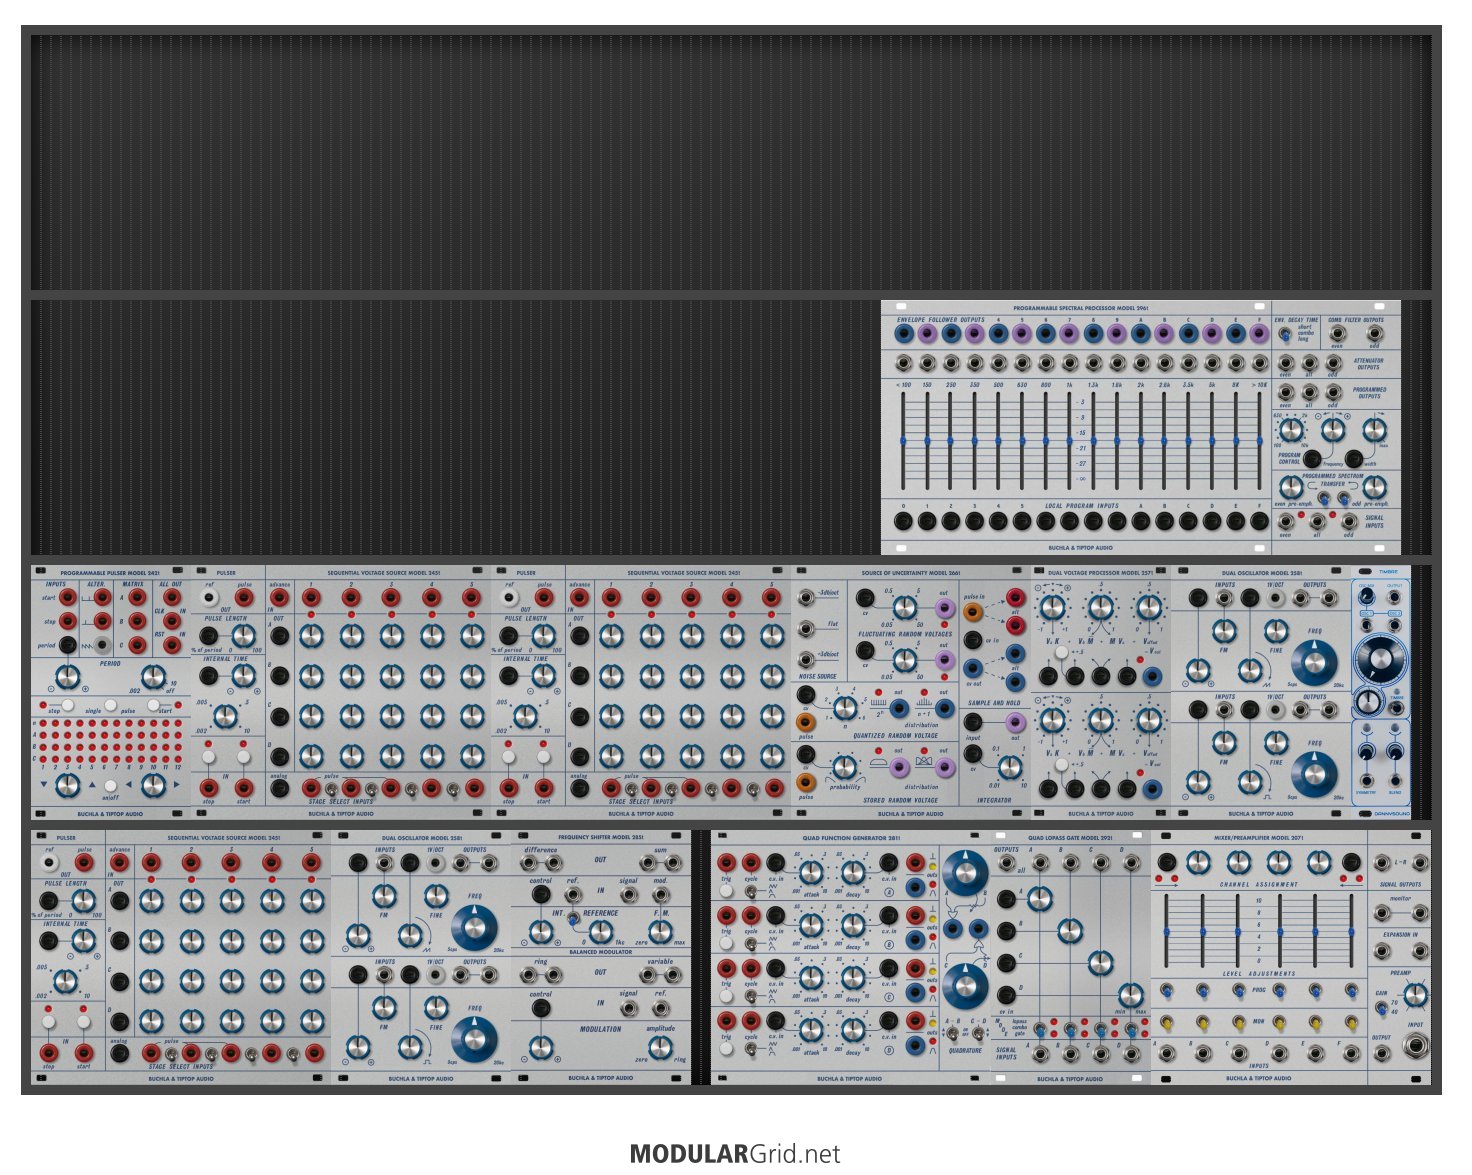Click Programmable Pulser period input jack
Viewport: 1472px width, 1175px height.
(67, 645)
